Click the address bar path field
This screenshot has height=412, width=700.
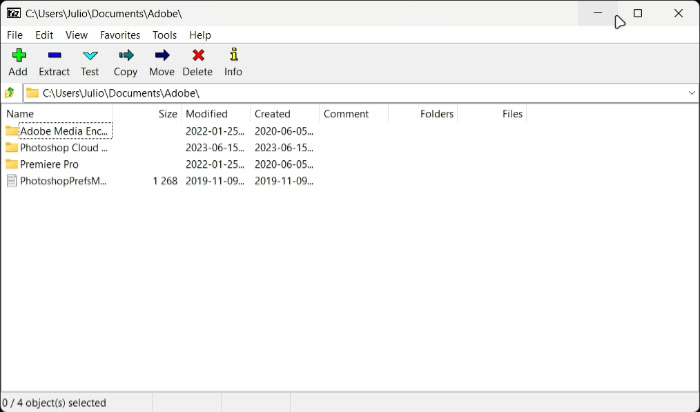(x=362, y=93)
